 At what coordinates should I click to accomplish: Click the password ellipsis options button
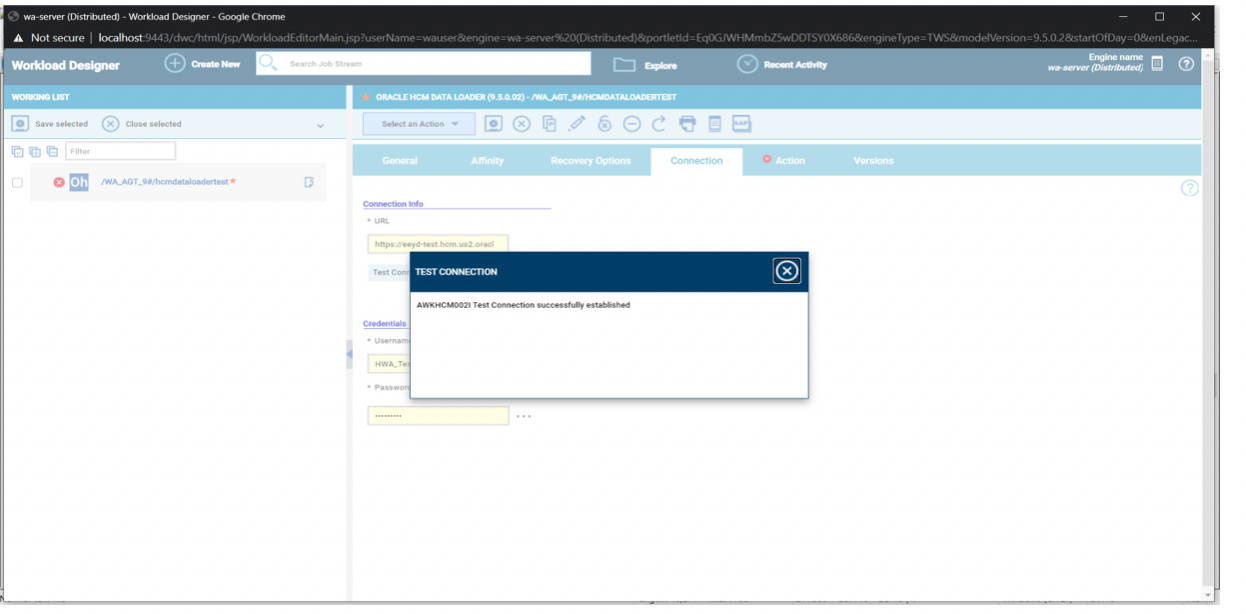point(524,416)
